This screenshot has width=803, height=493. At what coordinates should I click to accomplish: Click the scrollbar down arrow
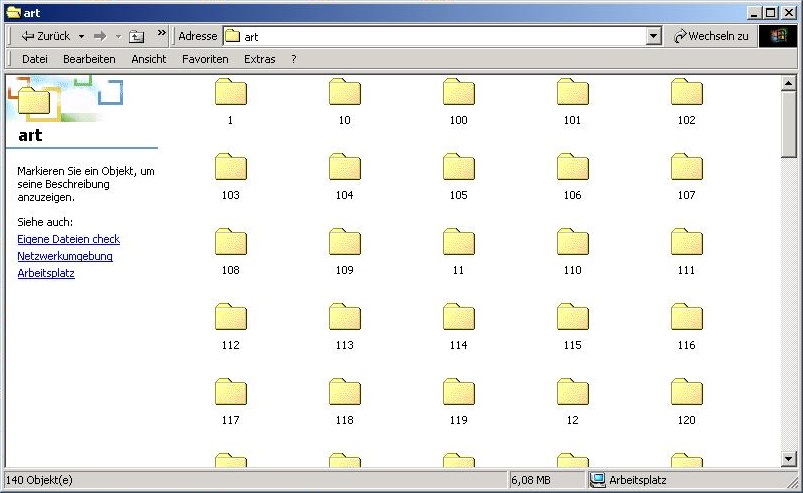point(789,459)
